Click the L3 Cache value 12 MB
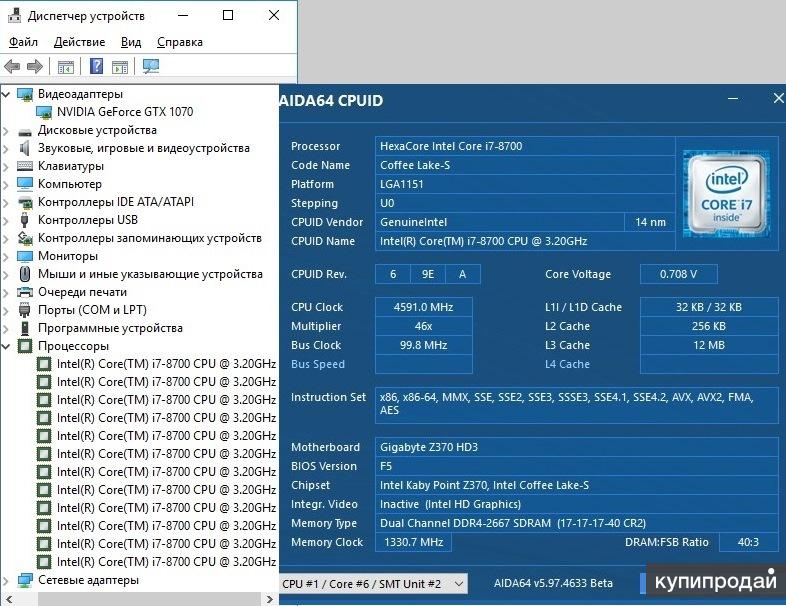Screen dimensions: 786x606 709,345
